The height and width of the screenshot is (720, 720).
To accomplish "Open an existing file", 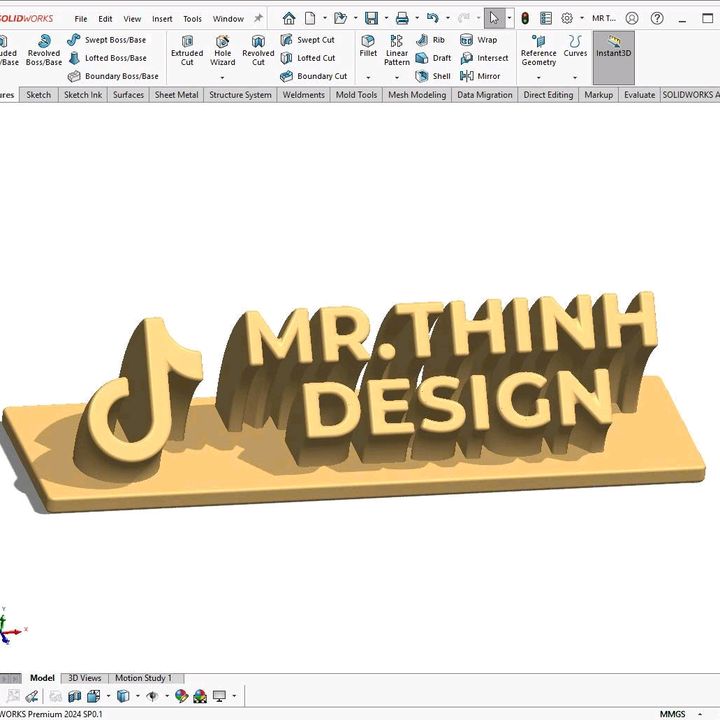I will pos(340,18).
